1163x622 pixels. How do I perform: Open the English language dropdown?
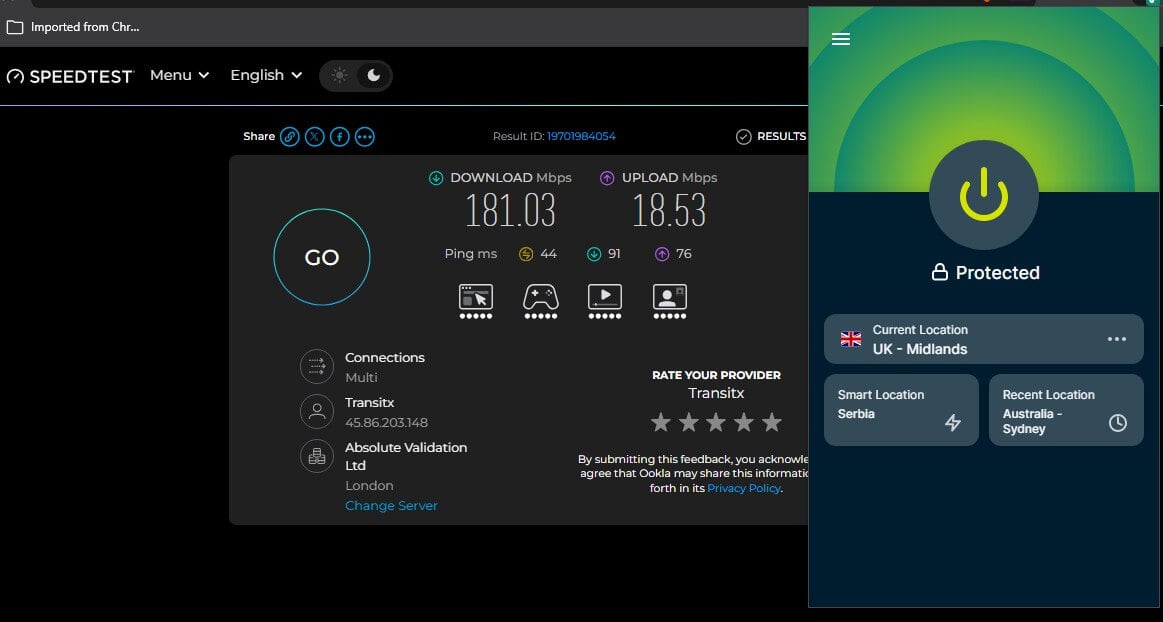point(266,75)
